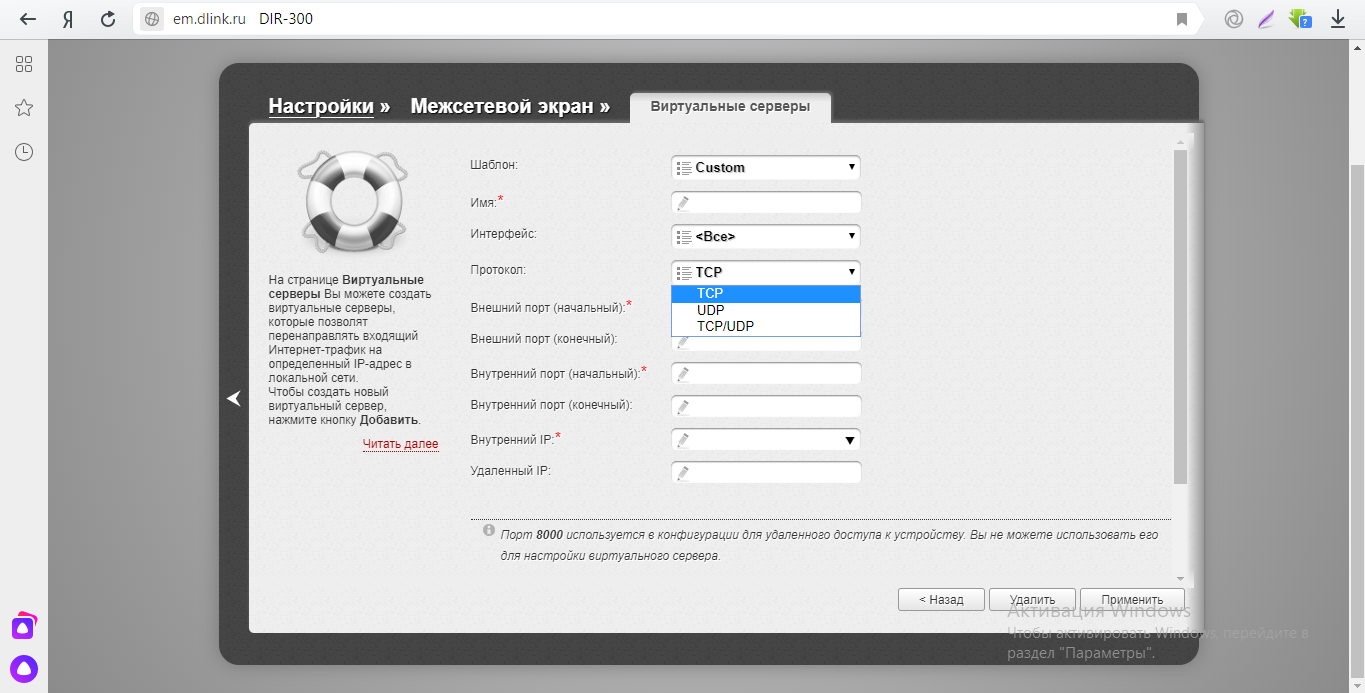The width and height of the screenshot is (1365, 693).
Task: Click the browser back arrow
Action: coord(29,19)
